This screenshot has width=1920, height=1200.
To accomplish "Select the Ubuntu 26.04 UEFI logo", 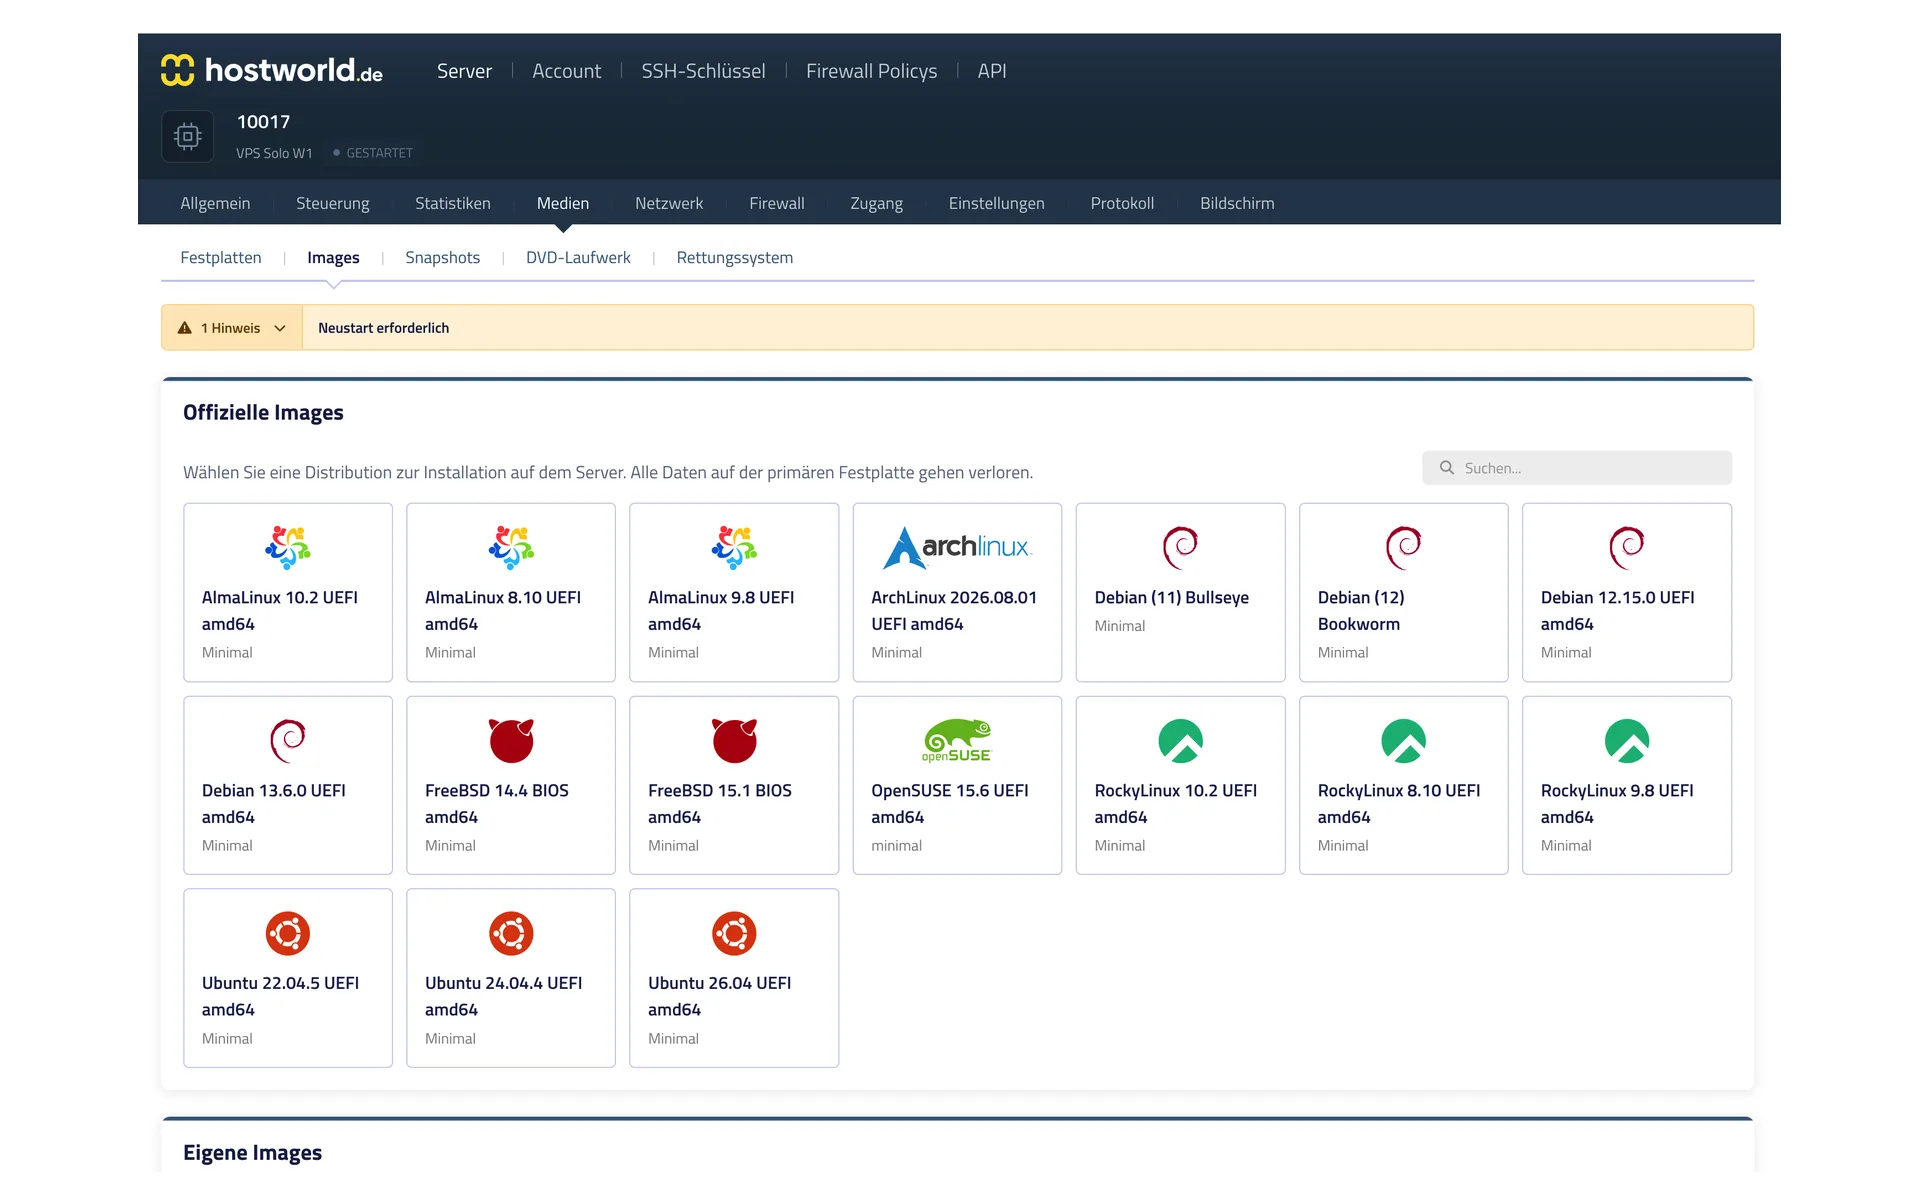I will 734,933.
